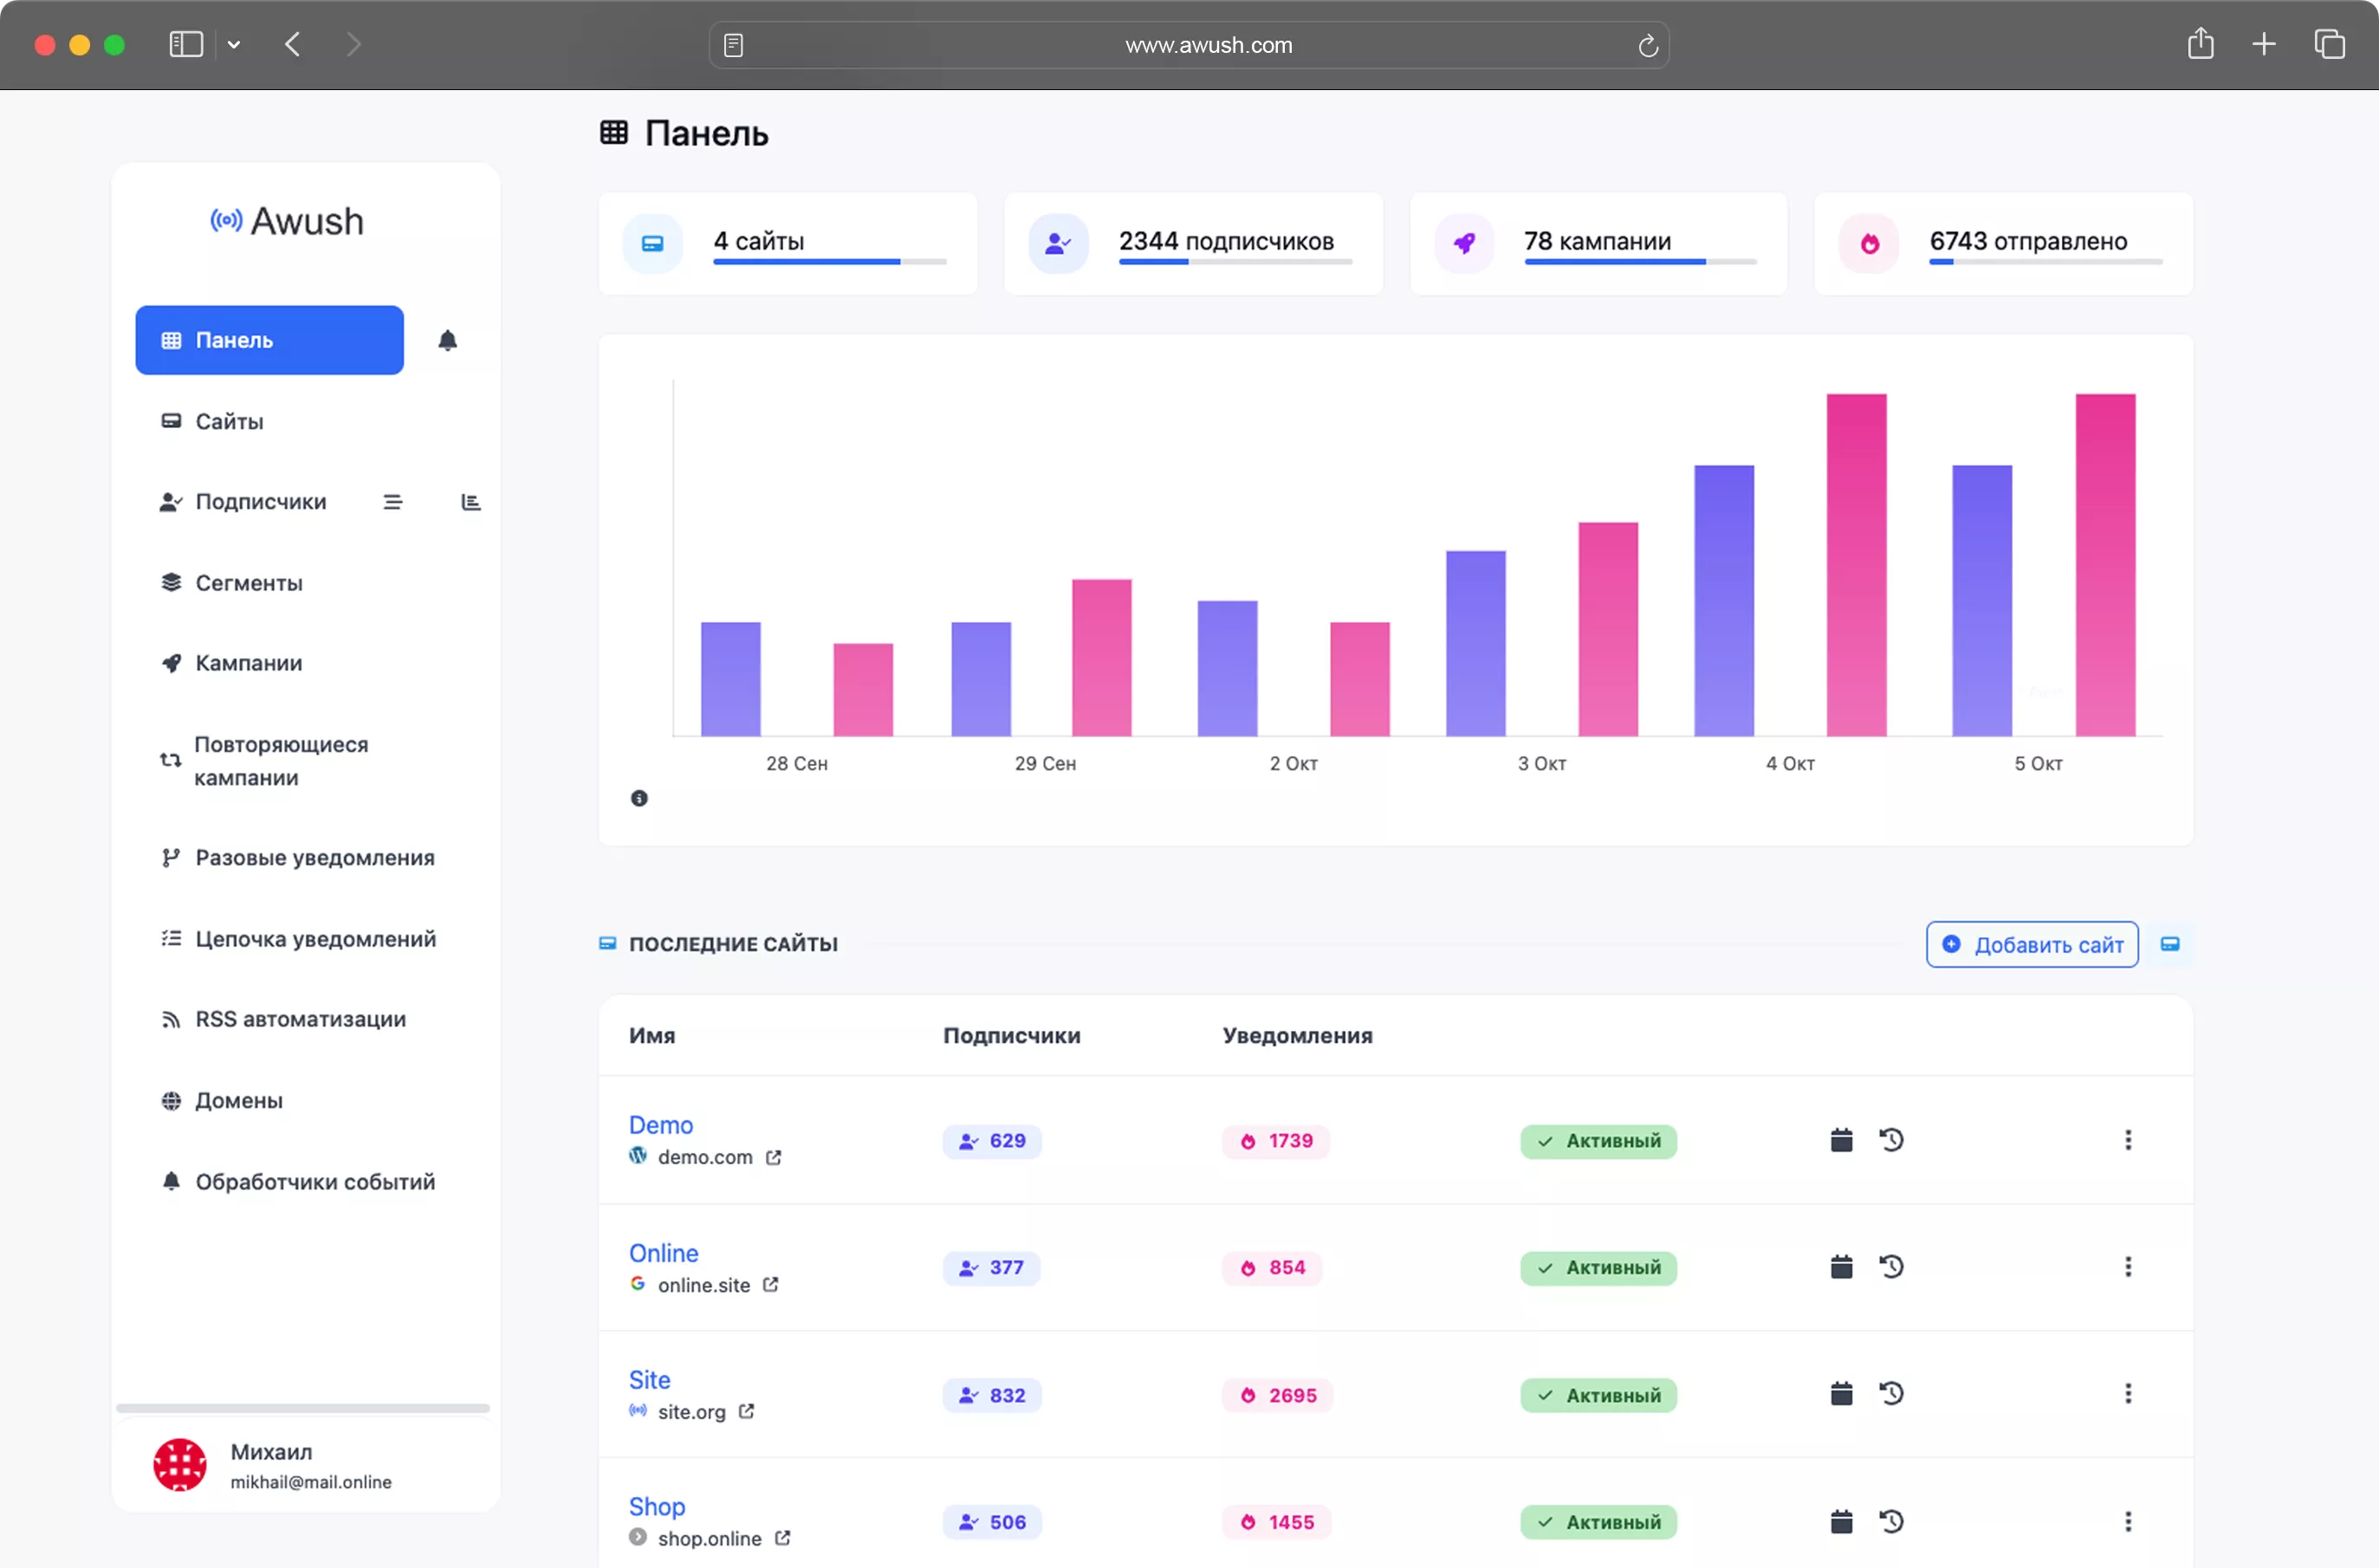Image resolution: width=2379 pixels, height=1568 pixels.
Task: Open history icon for Online site
Action: pos(1890,1267)
